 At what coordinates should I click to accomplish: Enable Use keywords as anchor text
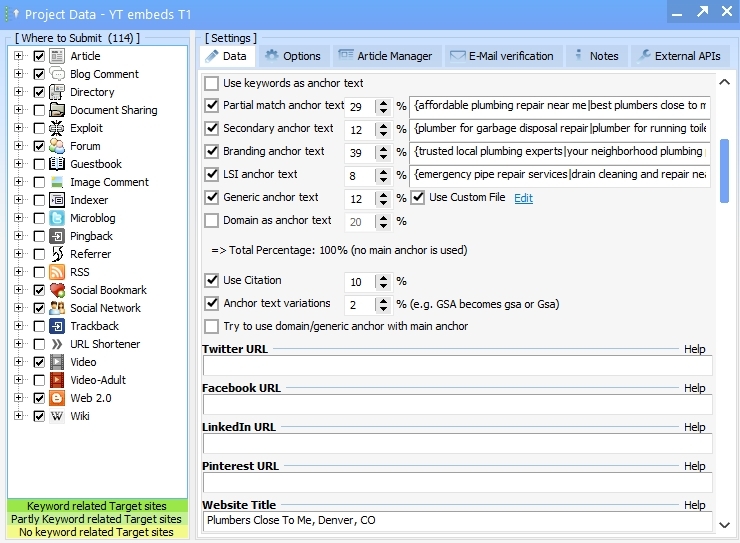(x=212, y=83)
